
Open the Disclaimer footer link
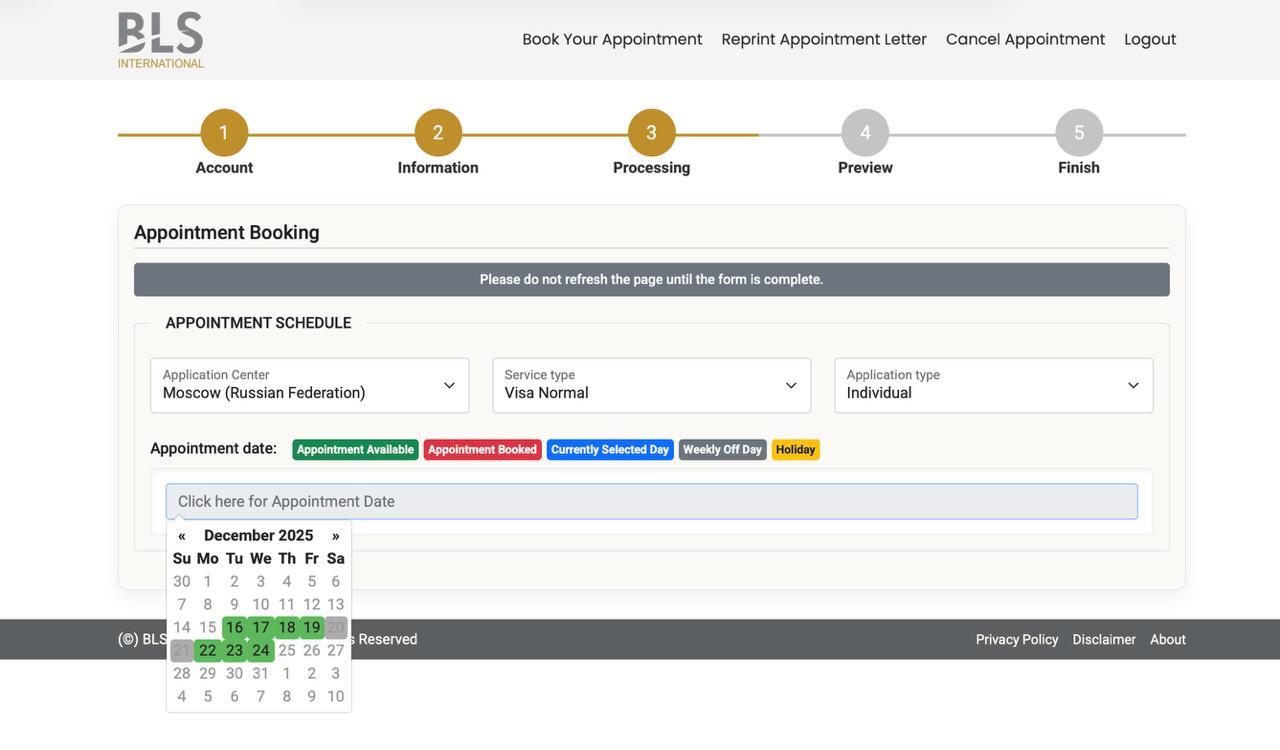click(1104, 640)
